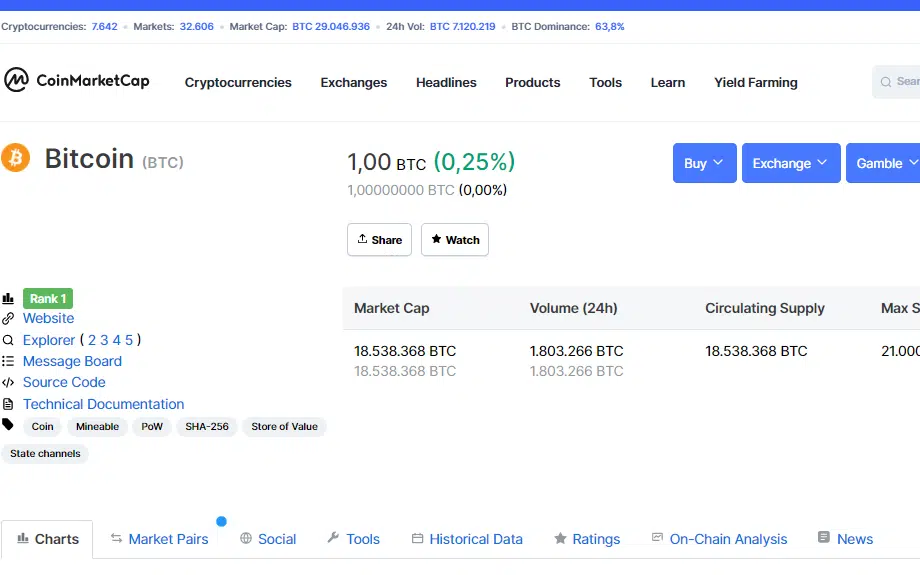Click the rank bar-chart icon beside Rank 1
This screenshot has height=575, width=920.
(x=8, y=298)
